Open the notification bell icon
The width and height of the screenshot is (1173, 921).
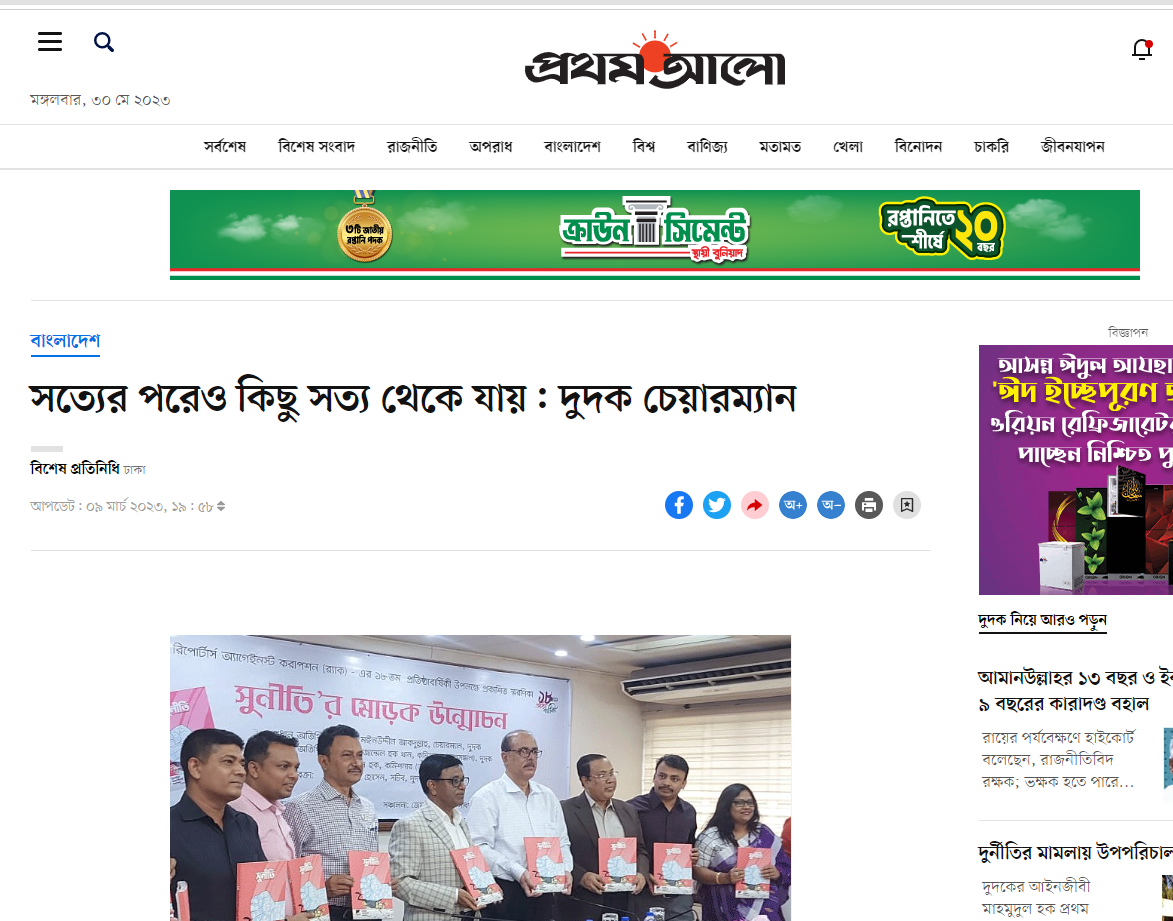point(1142,49)
